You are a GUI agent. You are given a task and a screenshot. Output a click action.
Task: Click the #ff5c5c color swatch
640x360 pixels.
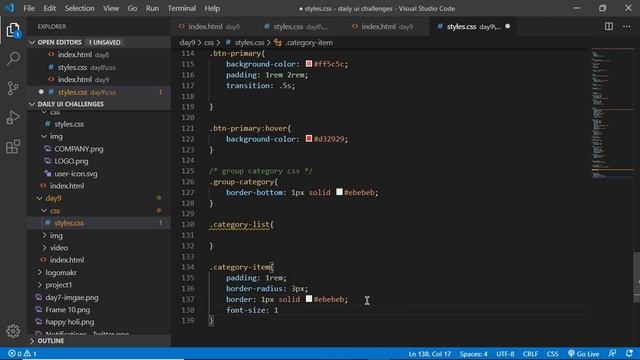point(309,64)
